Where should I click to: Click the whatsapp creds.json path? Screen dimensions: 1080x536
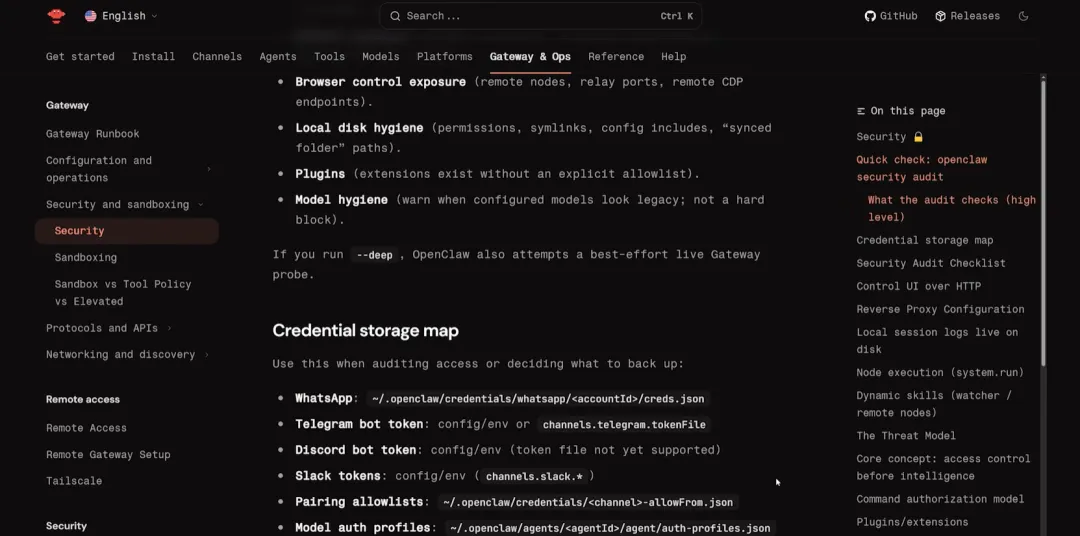point(537,399)
